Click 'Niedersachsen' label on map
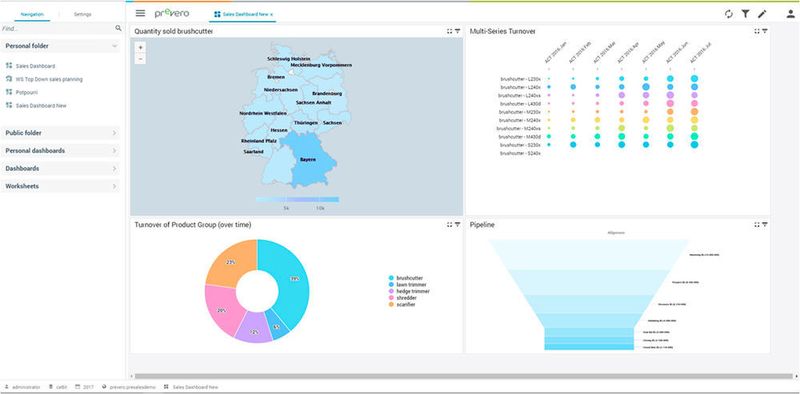Viewport: 800px width, 394px height. tap(281, 90)
